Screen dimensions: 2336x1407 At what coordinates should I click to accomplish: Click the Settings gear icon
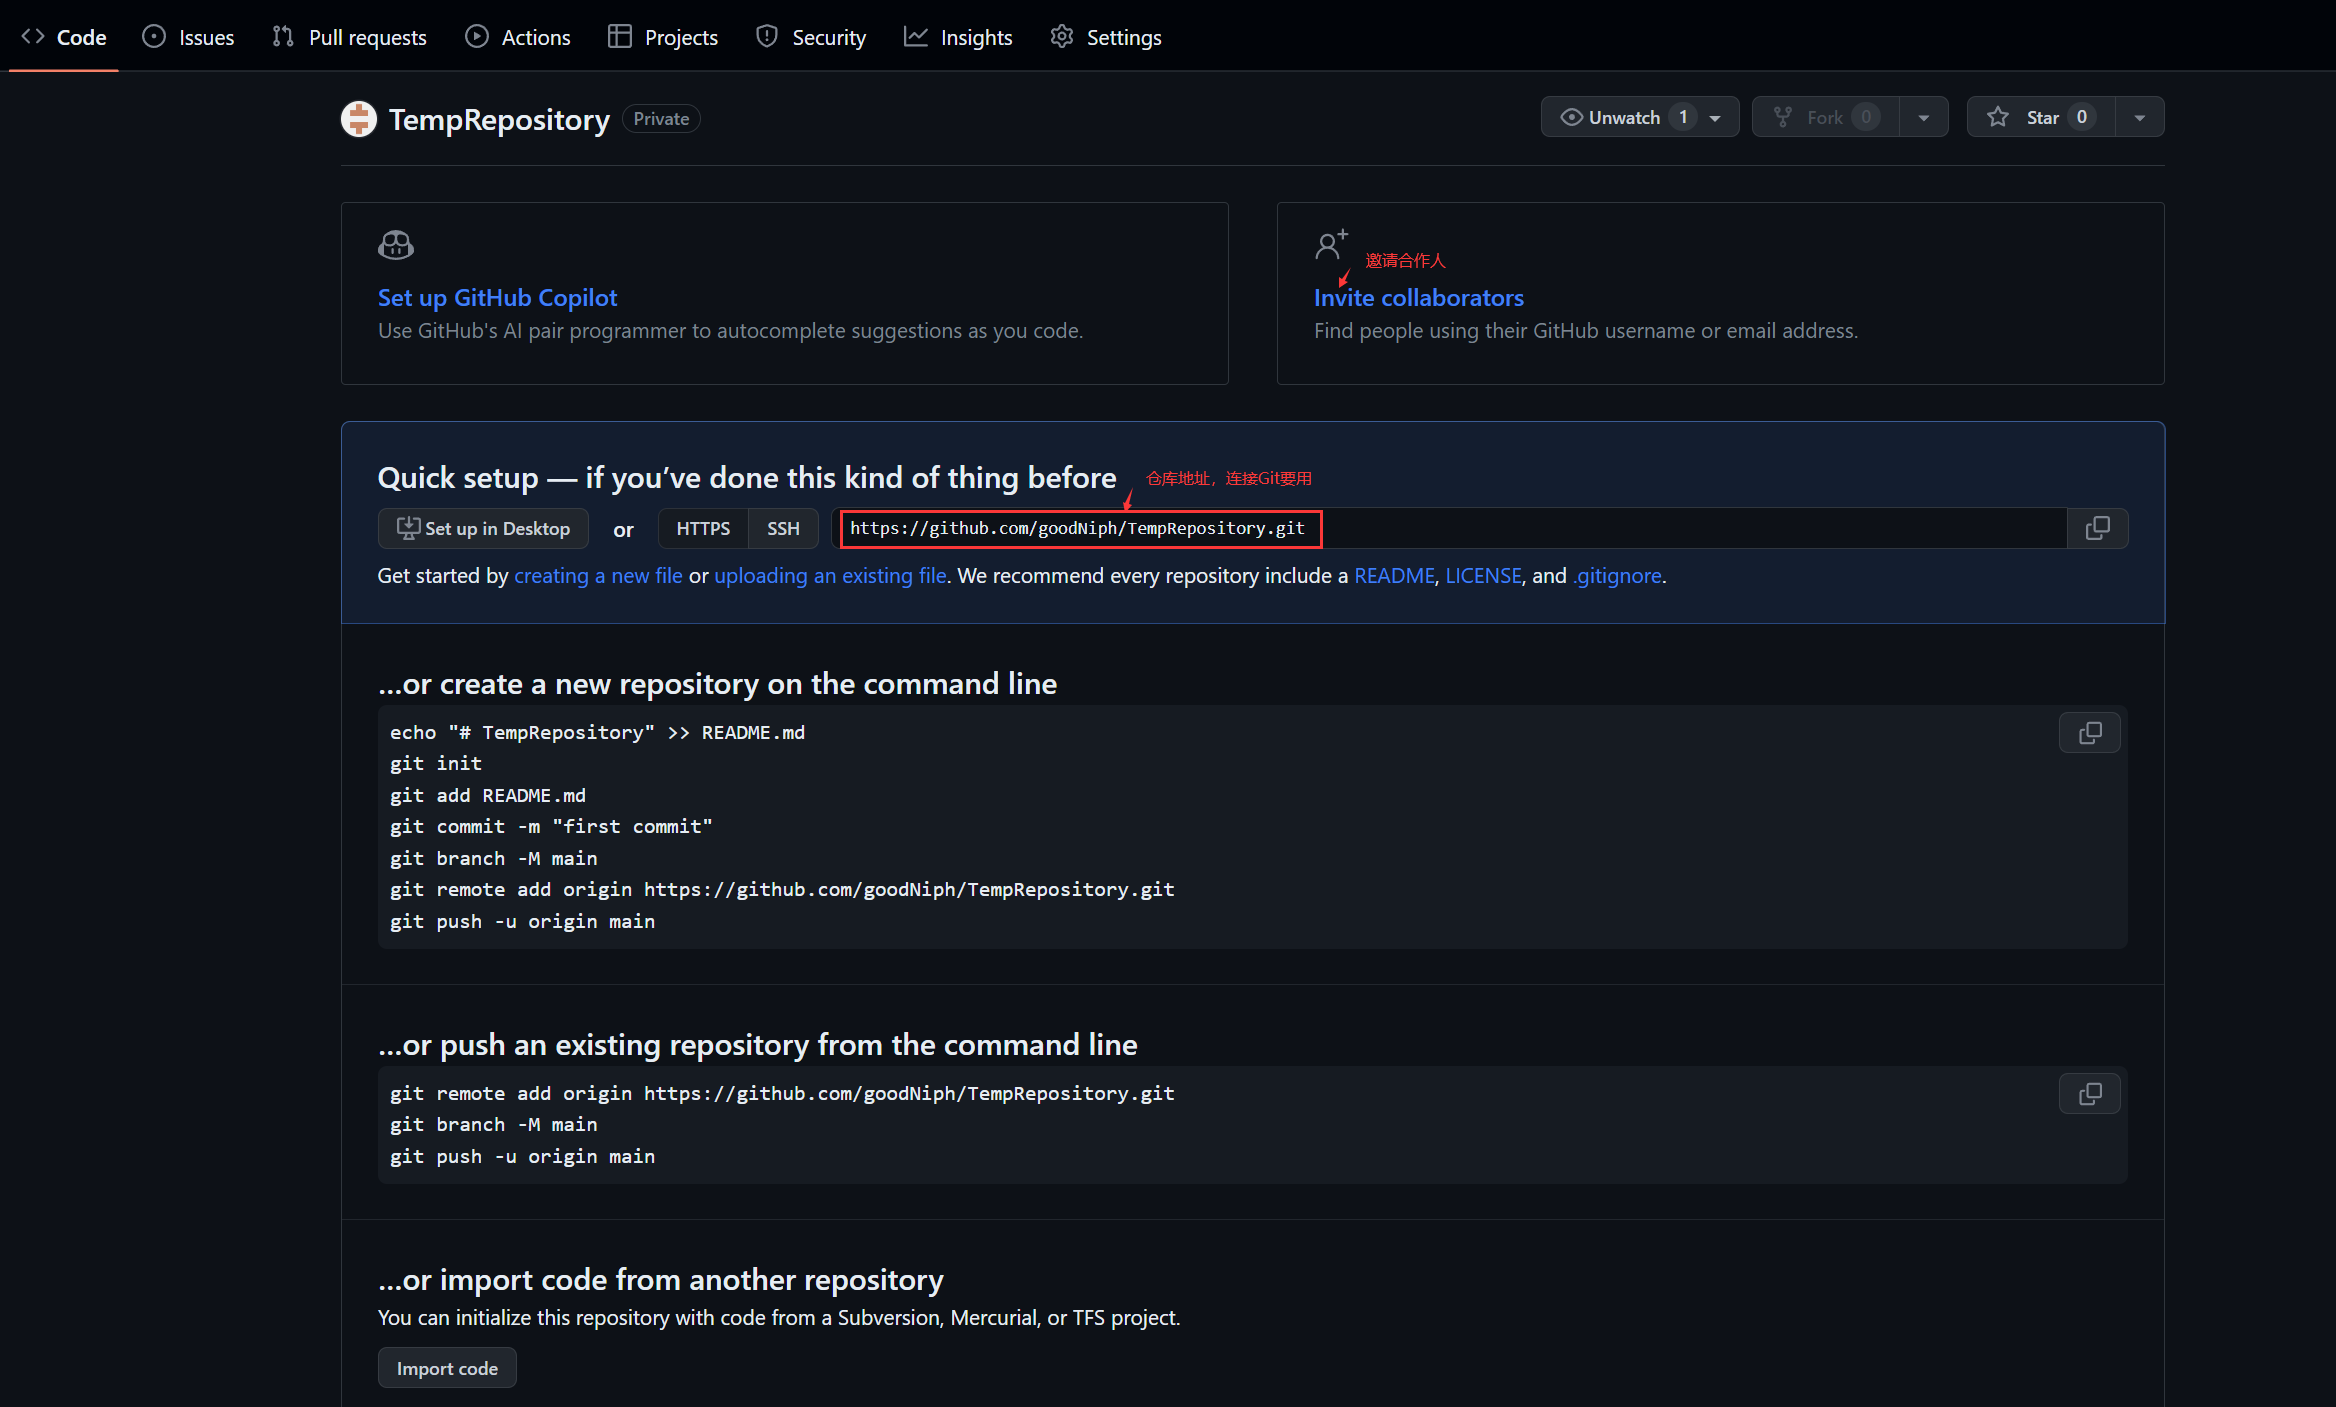(x=1061, y=35)
